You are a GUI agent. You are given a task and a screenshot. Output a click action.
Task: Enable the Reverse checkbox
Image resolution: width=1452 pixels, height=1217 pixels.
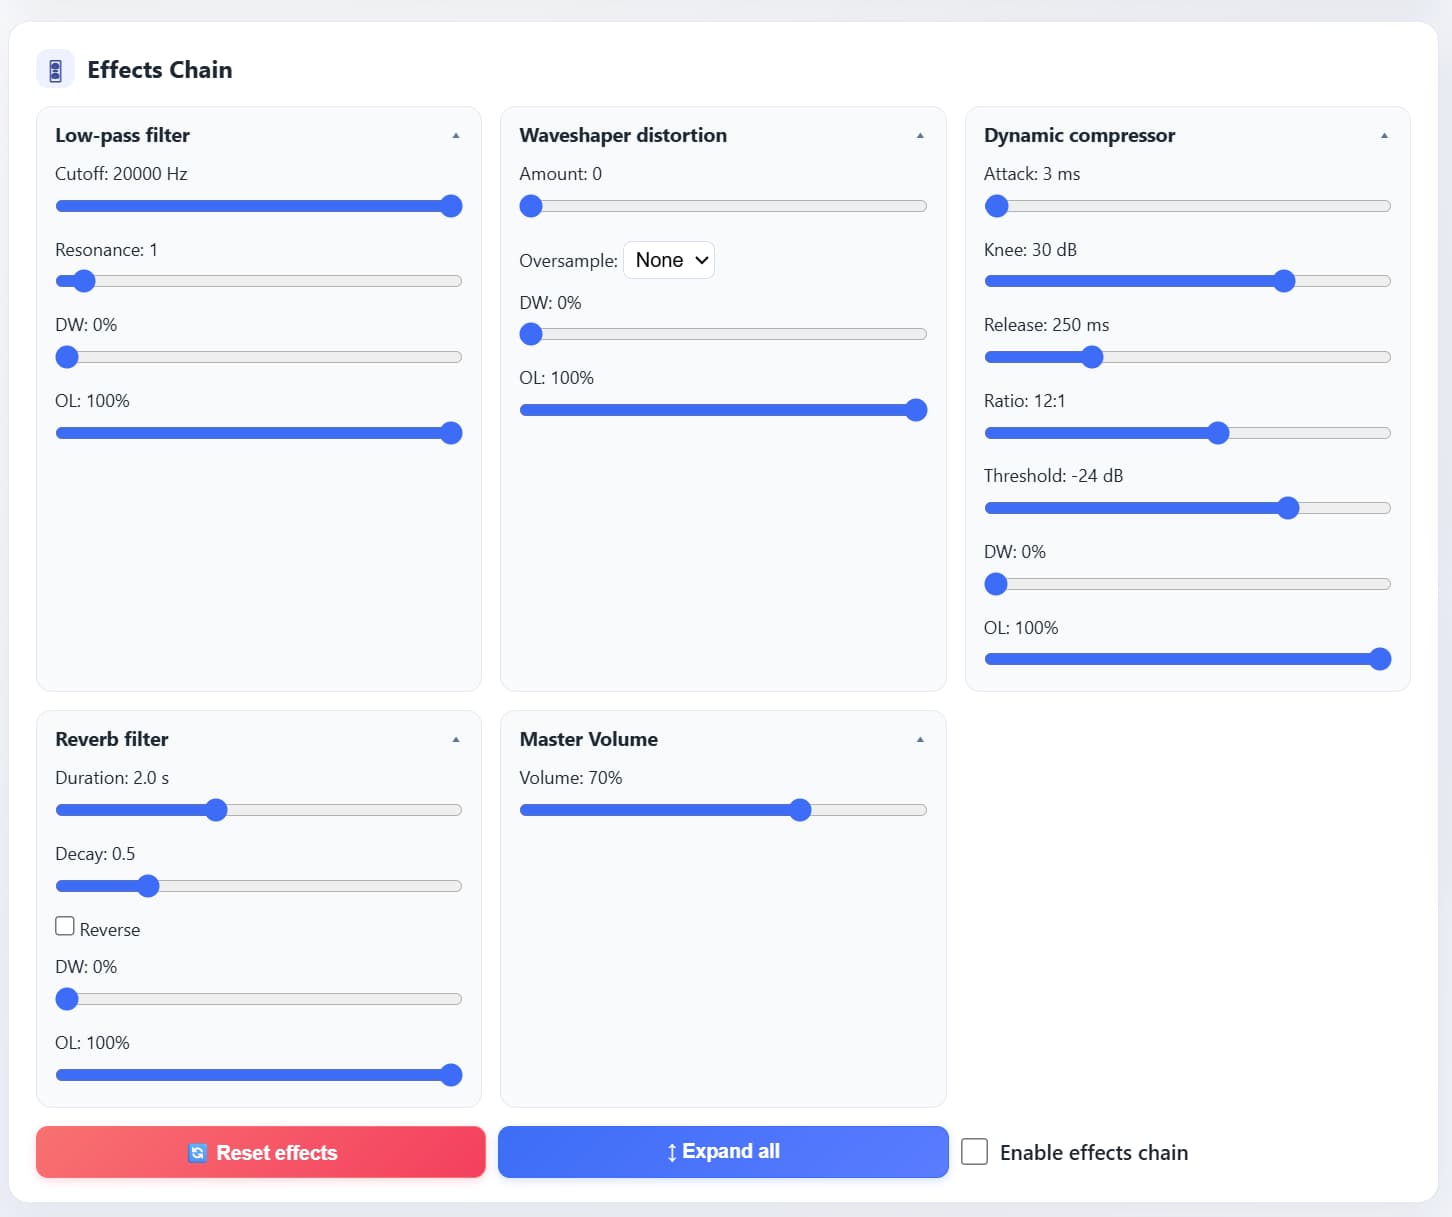65,926
